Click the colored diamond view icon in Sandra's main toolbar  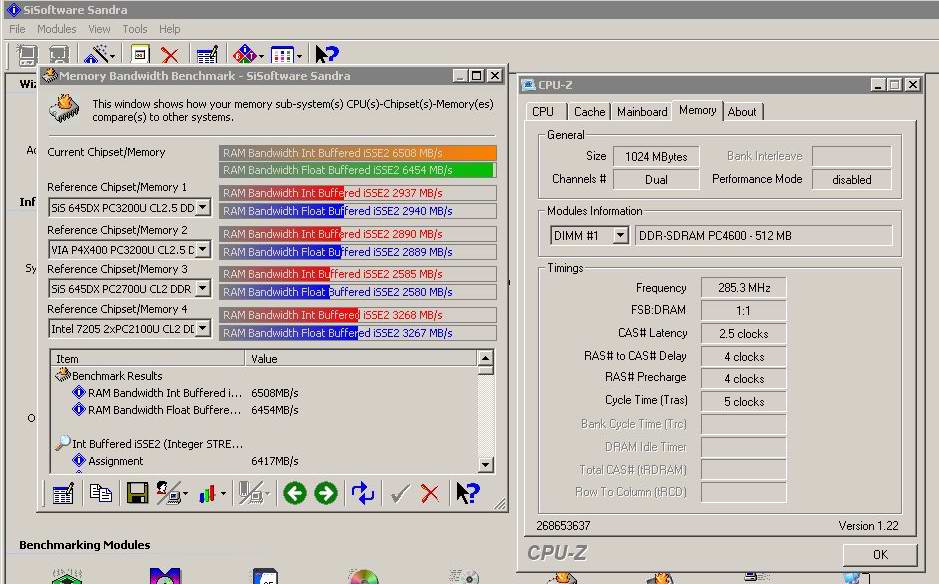click(x=245, y=55)
